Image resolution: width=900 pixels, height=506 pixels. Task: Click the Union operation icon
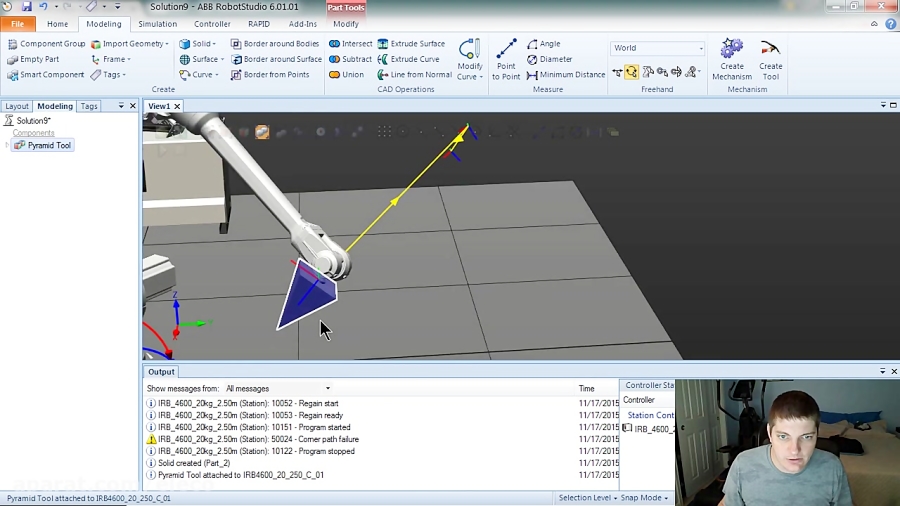tap(334, 75)
